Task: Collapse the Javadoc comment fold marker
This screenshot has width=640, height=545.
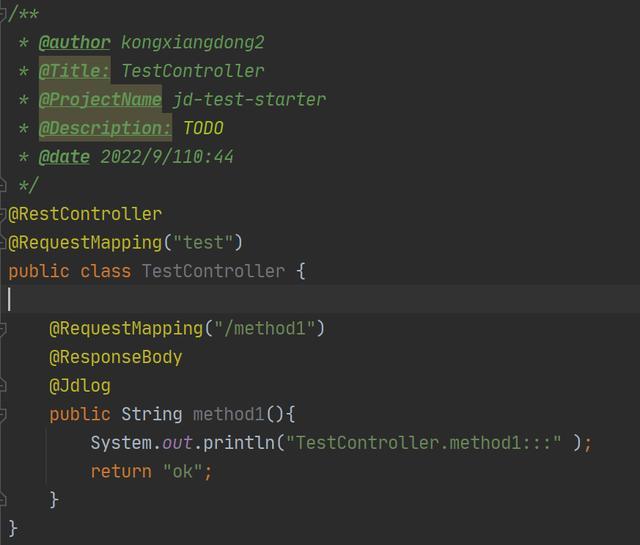Action: (x=4, y=13)
